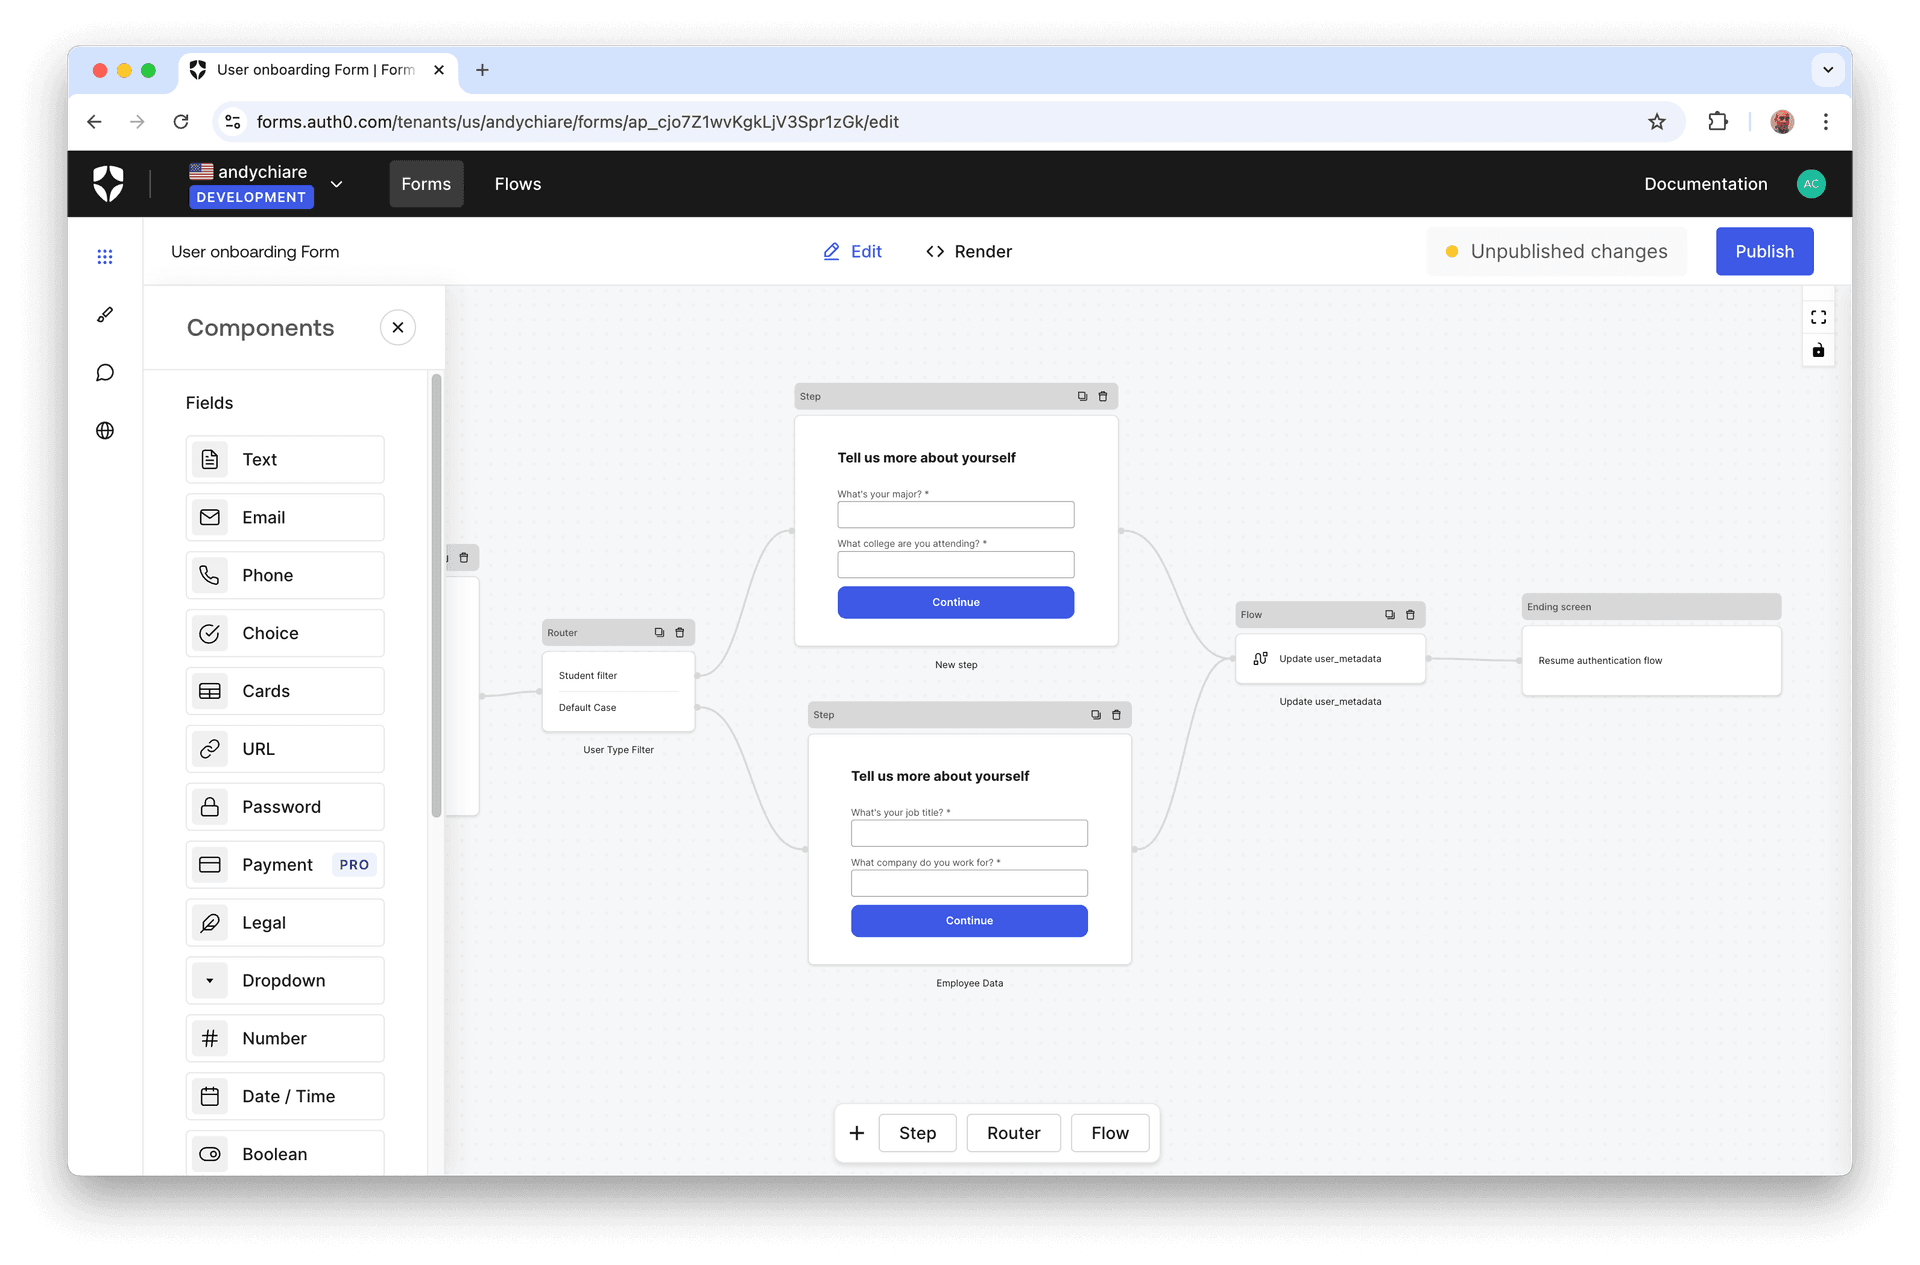Screen dimensions: 1920x1265
Task: Click the Components panel scrollbar
Action: (436, 595)
